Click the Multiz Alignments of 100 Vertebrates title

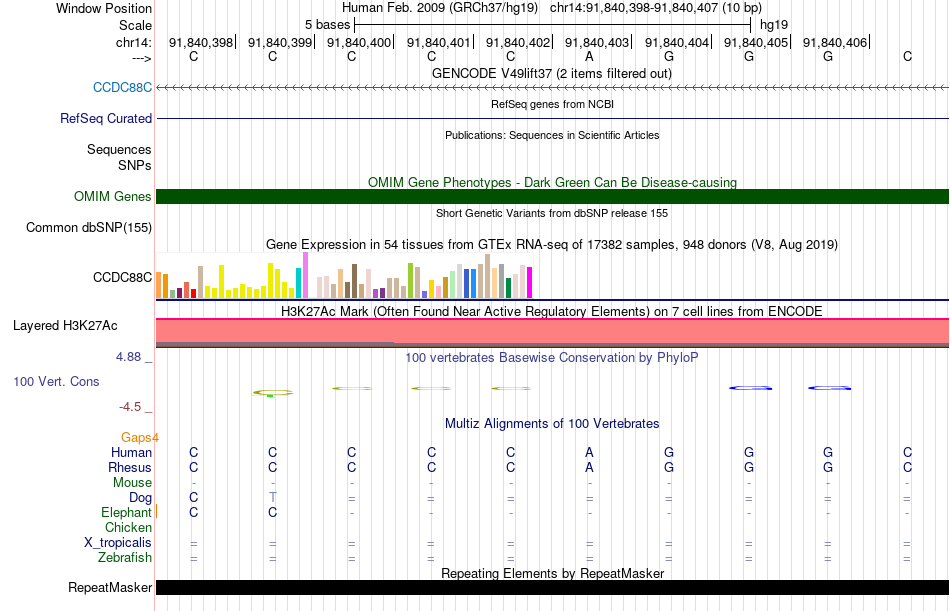(x=552, y=424)
